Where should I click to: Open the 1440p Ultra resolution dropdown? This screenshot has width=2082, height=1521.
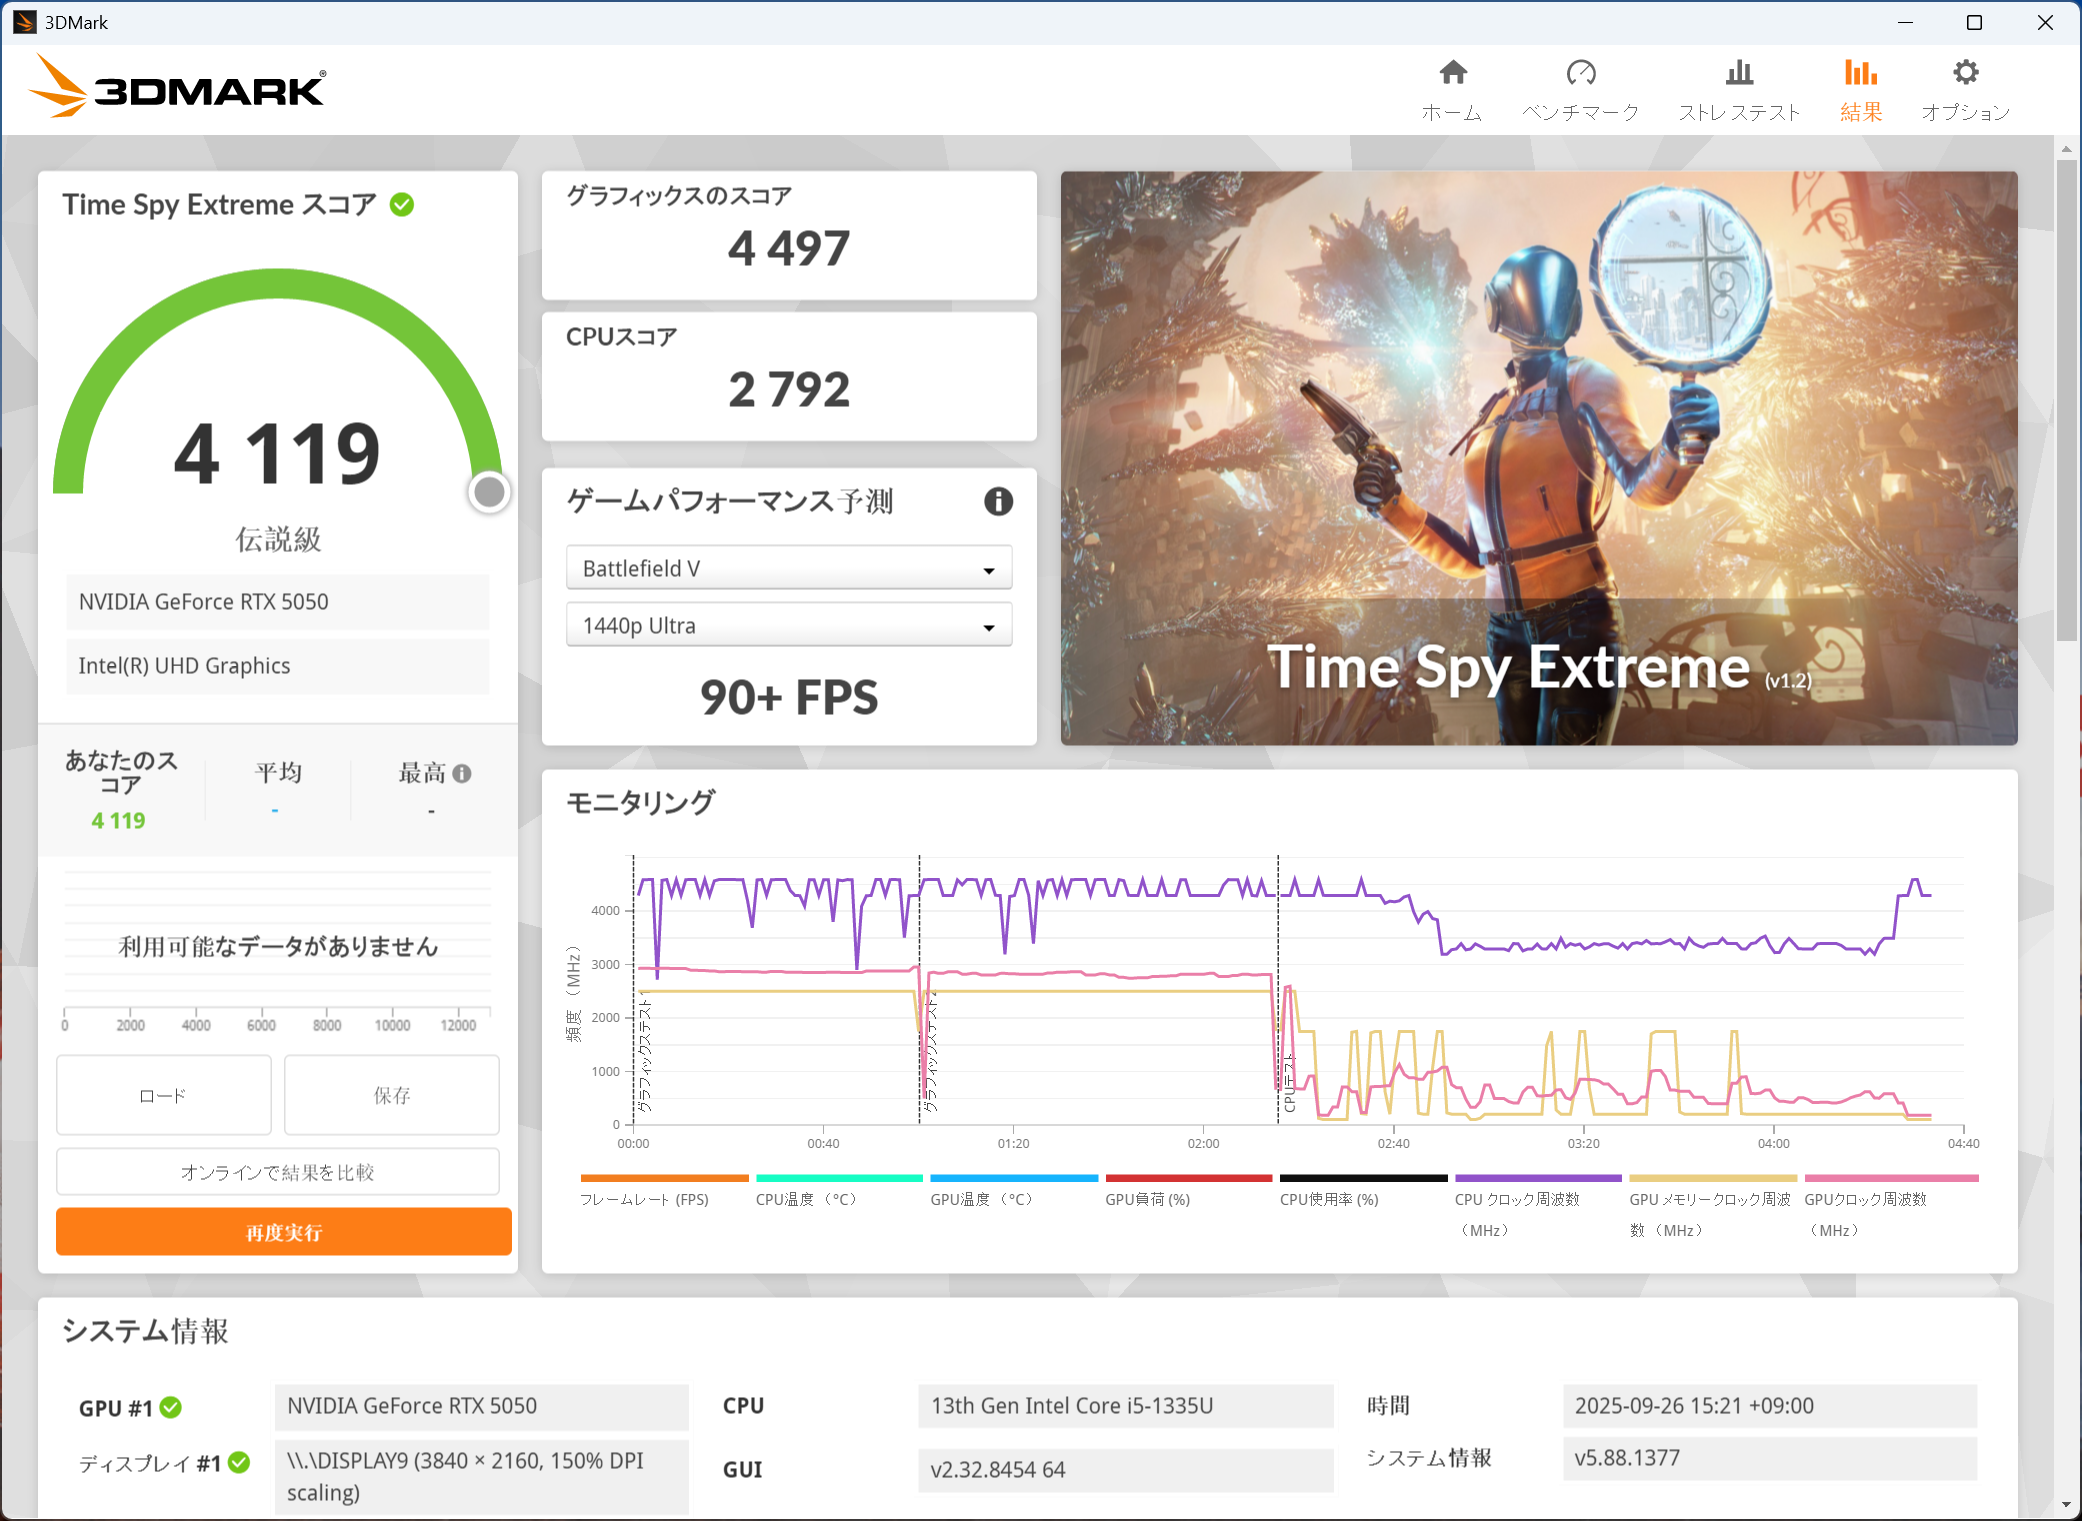tap(788, 625)
